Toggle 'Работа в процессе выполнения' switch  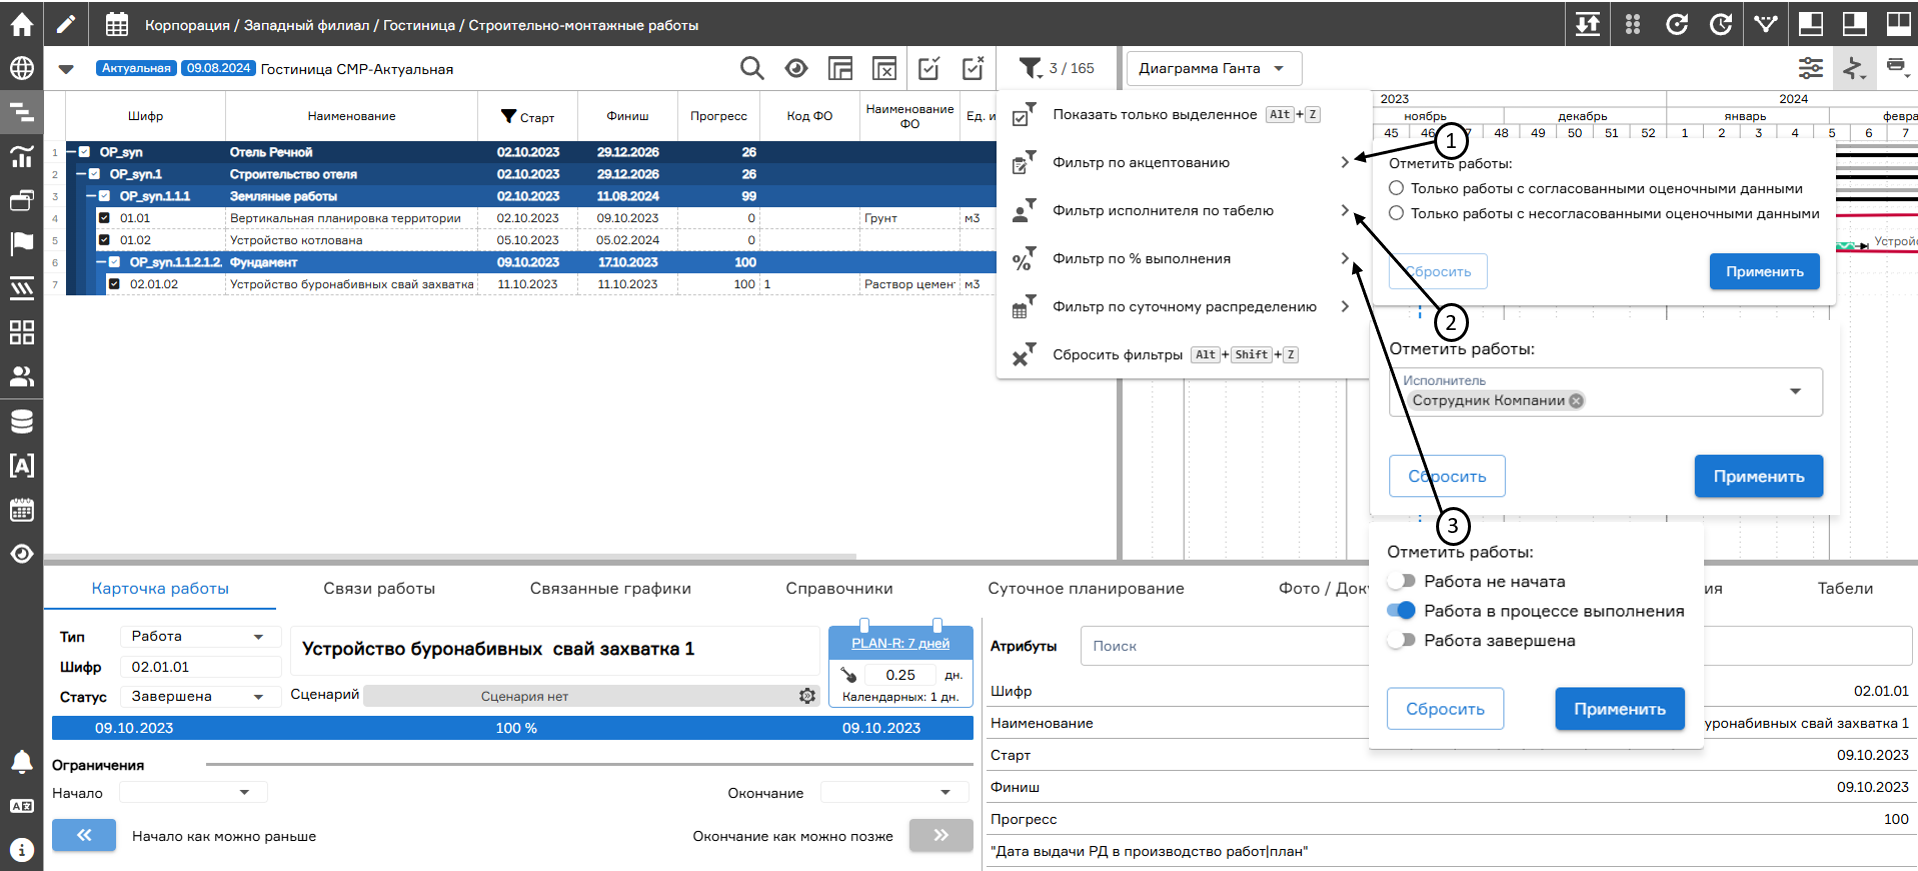[x=1402, y=610]
